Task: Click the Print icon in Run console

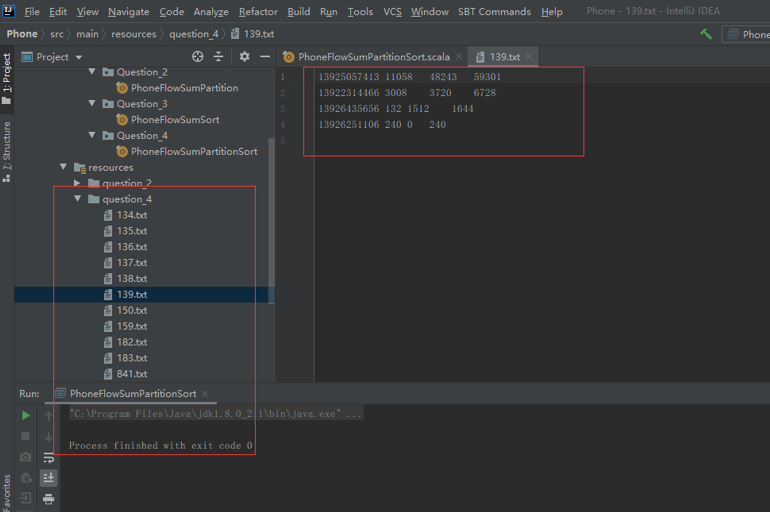Action: [x=48, y=499]
